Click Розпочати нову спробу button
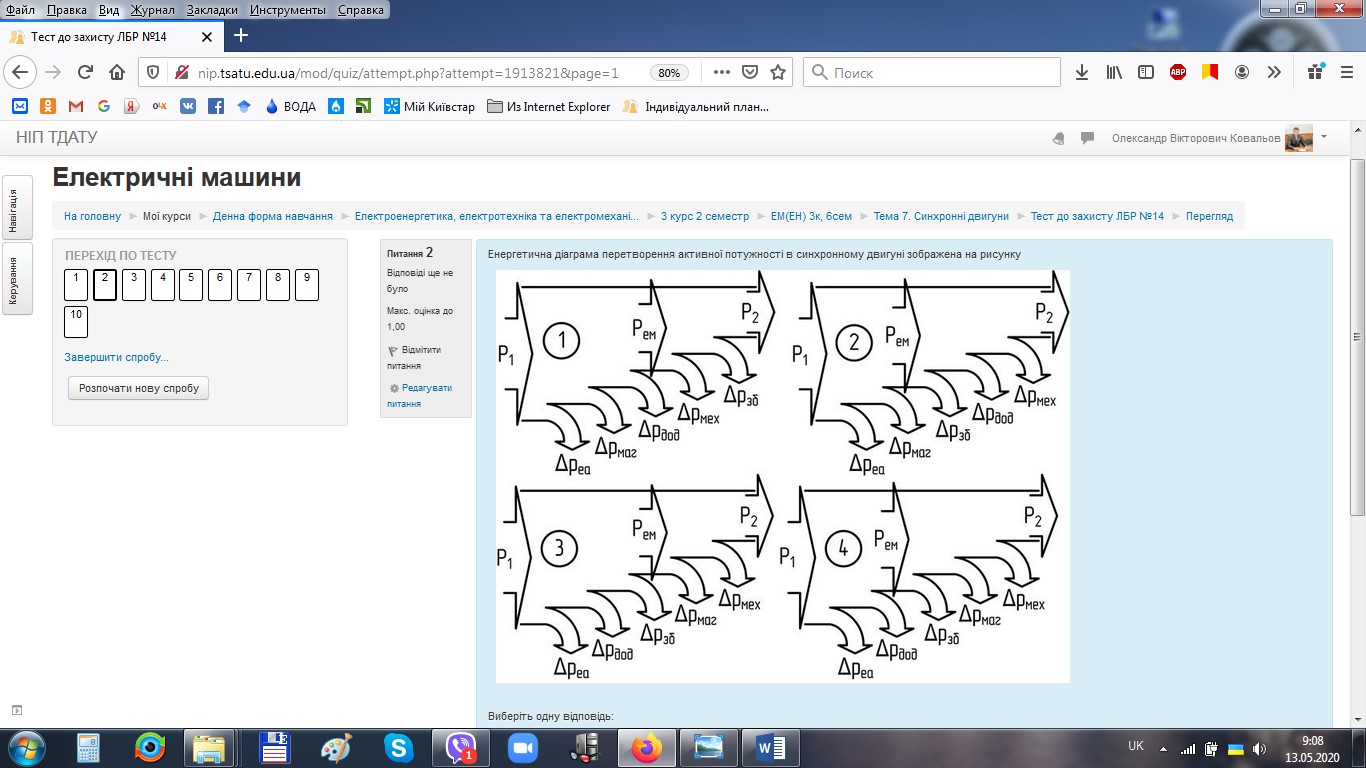This screenshot has width=1366, height=768. click(x=139, y=388)
